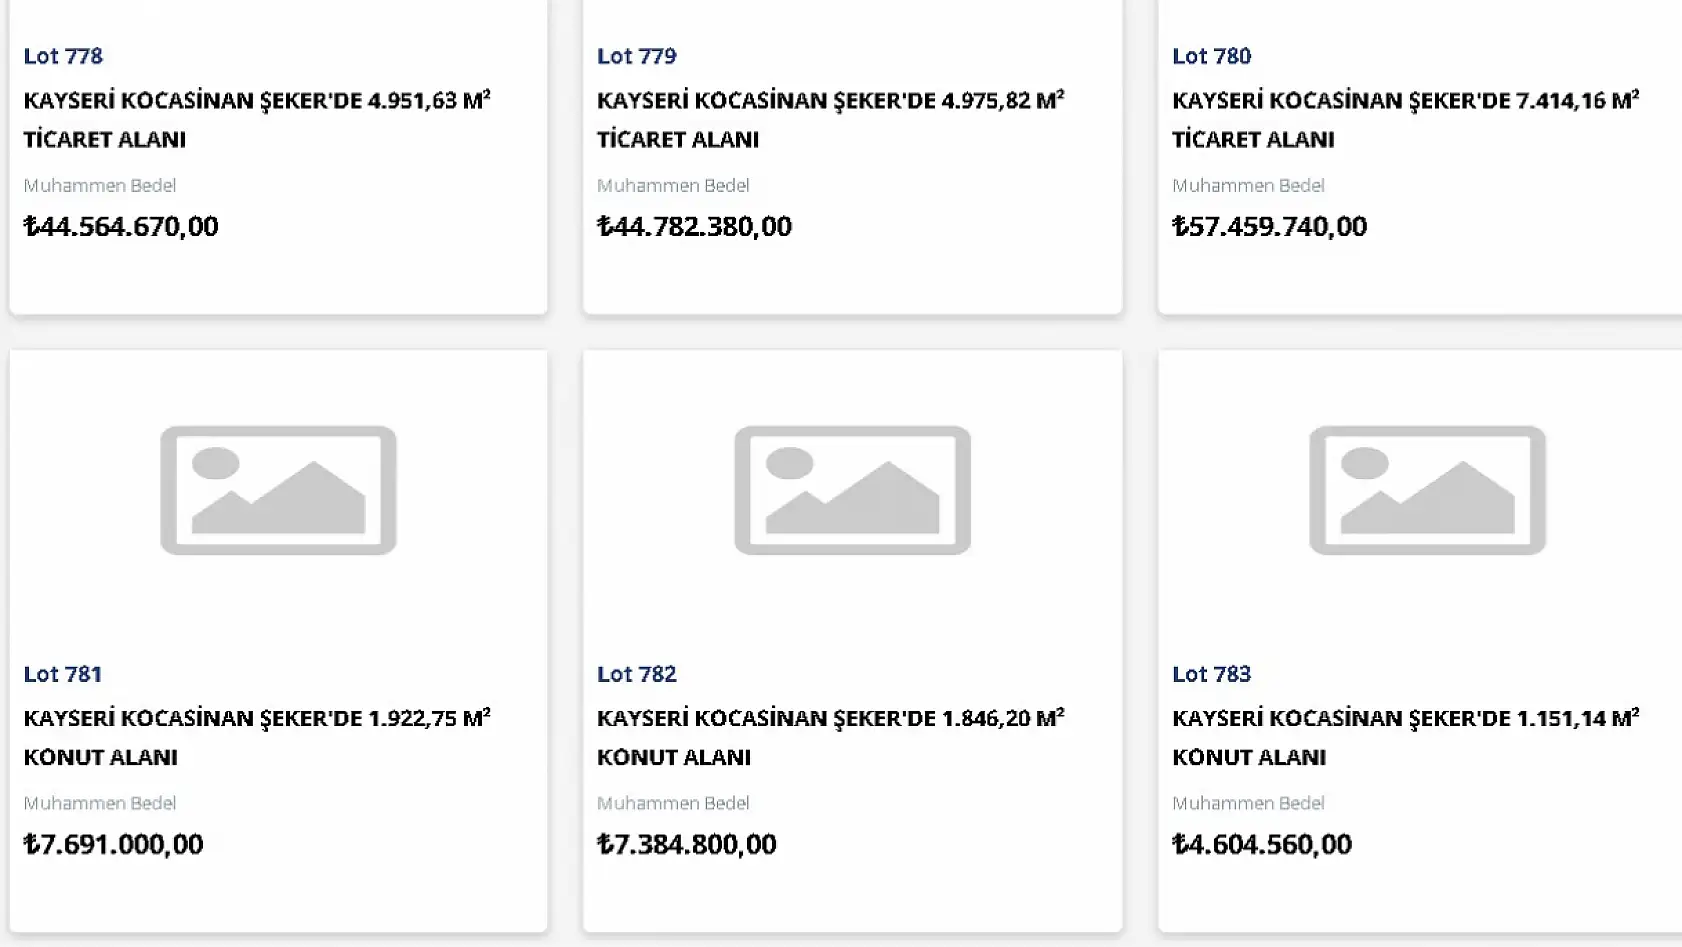The width and height of the screenshot is (1682, 947).
Task: Open the 4.951,63 M² Ticaret Alanı listing title
Action: pos(256,119)
